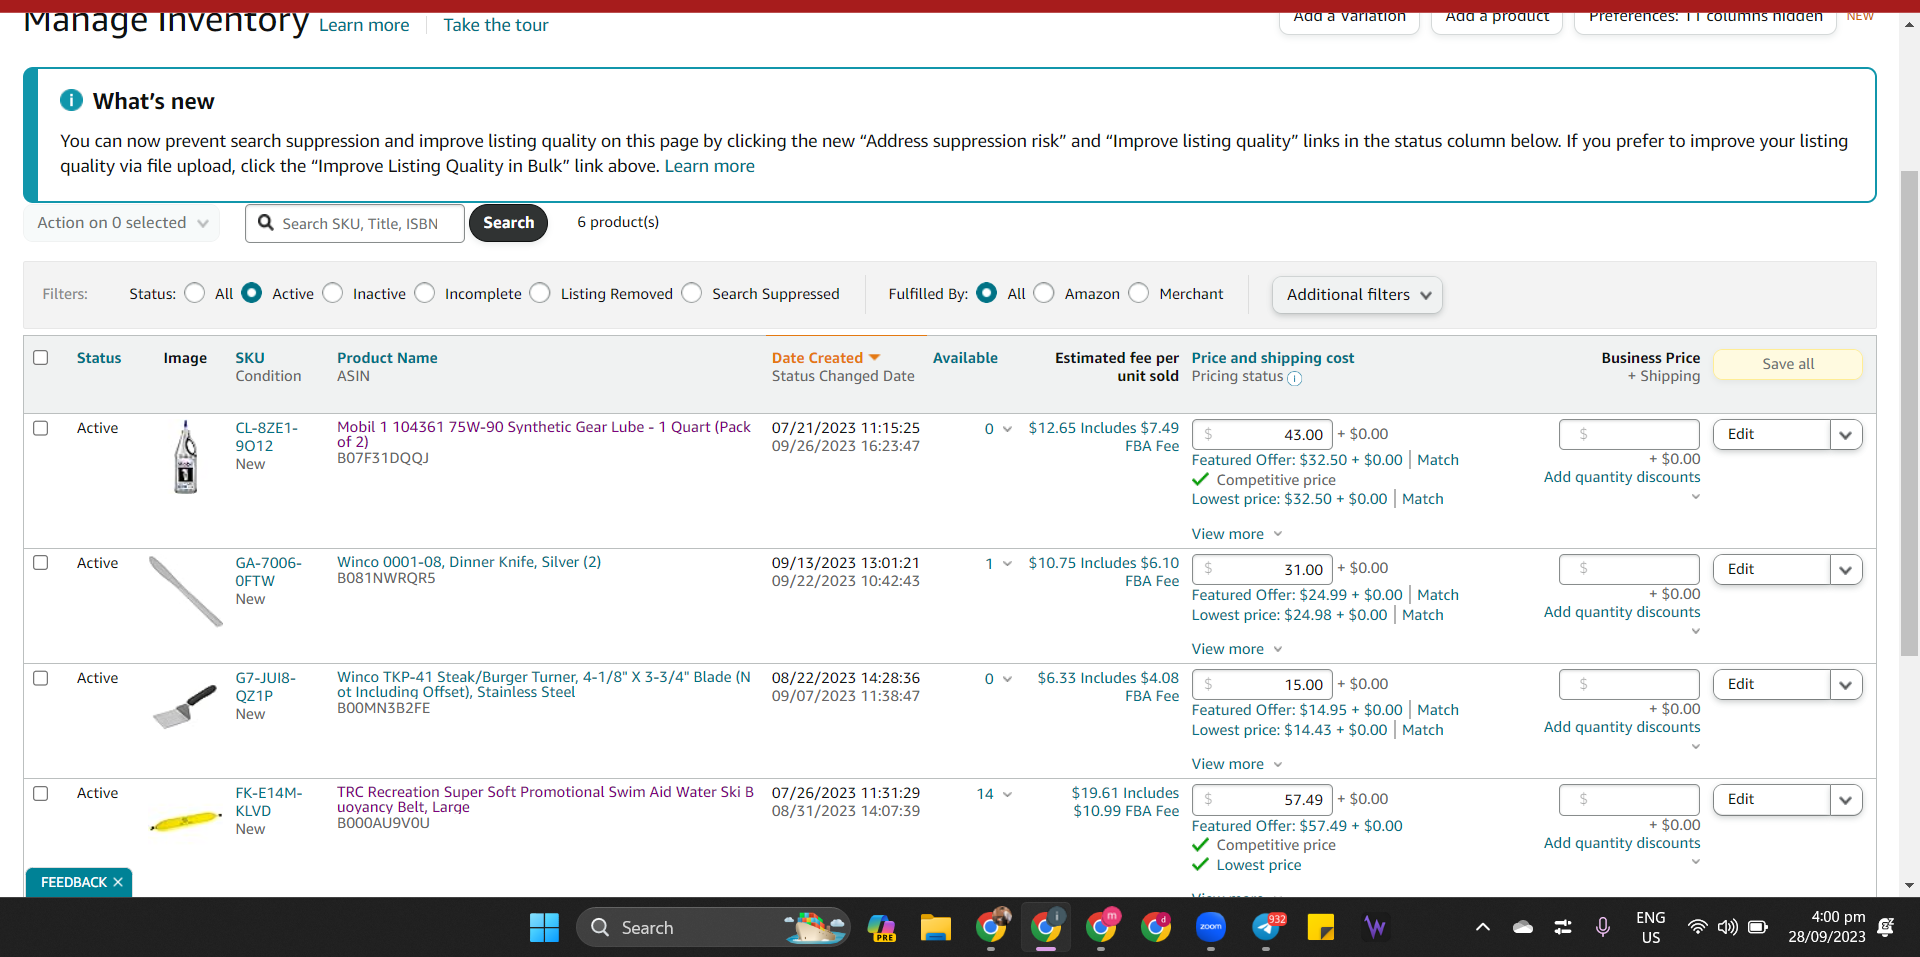Click Business Price field for Mobil 1 row
1920x957 pixels.
pos(1629,434)
